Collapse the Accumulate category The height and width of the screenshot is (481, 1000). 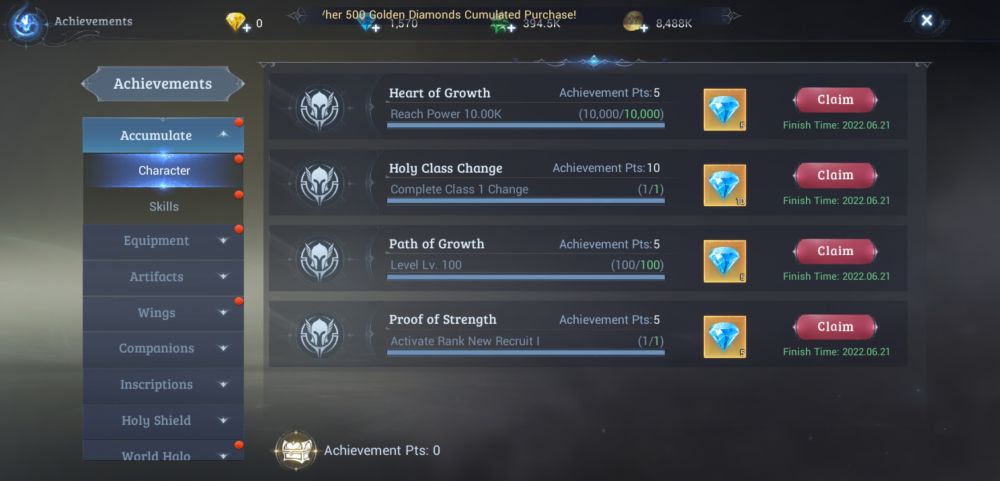click(163, 135)
